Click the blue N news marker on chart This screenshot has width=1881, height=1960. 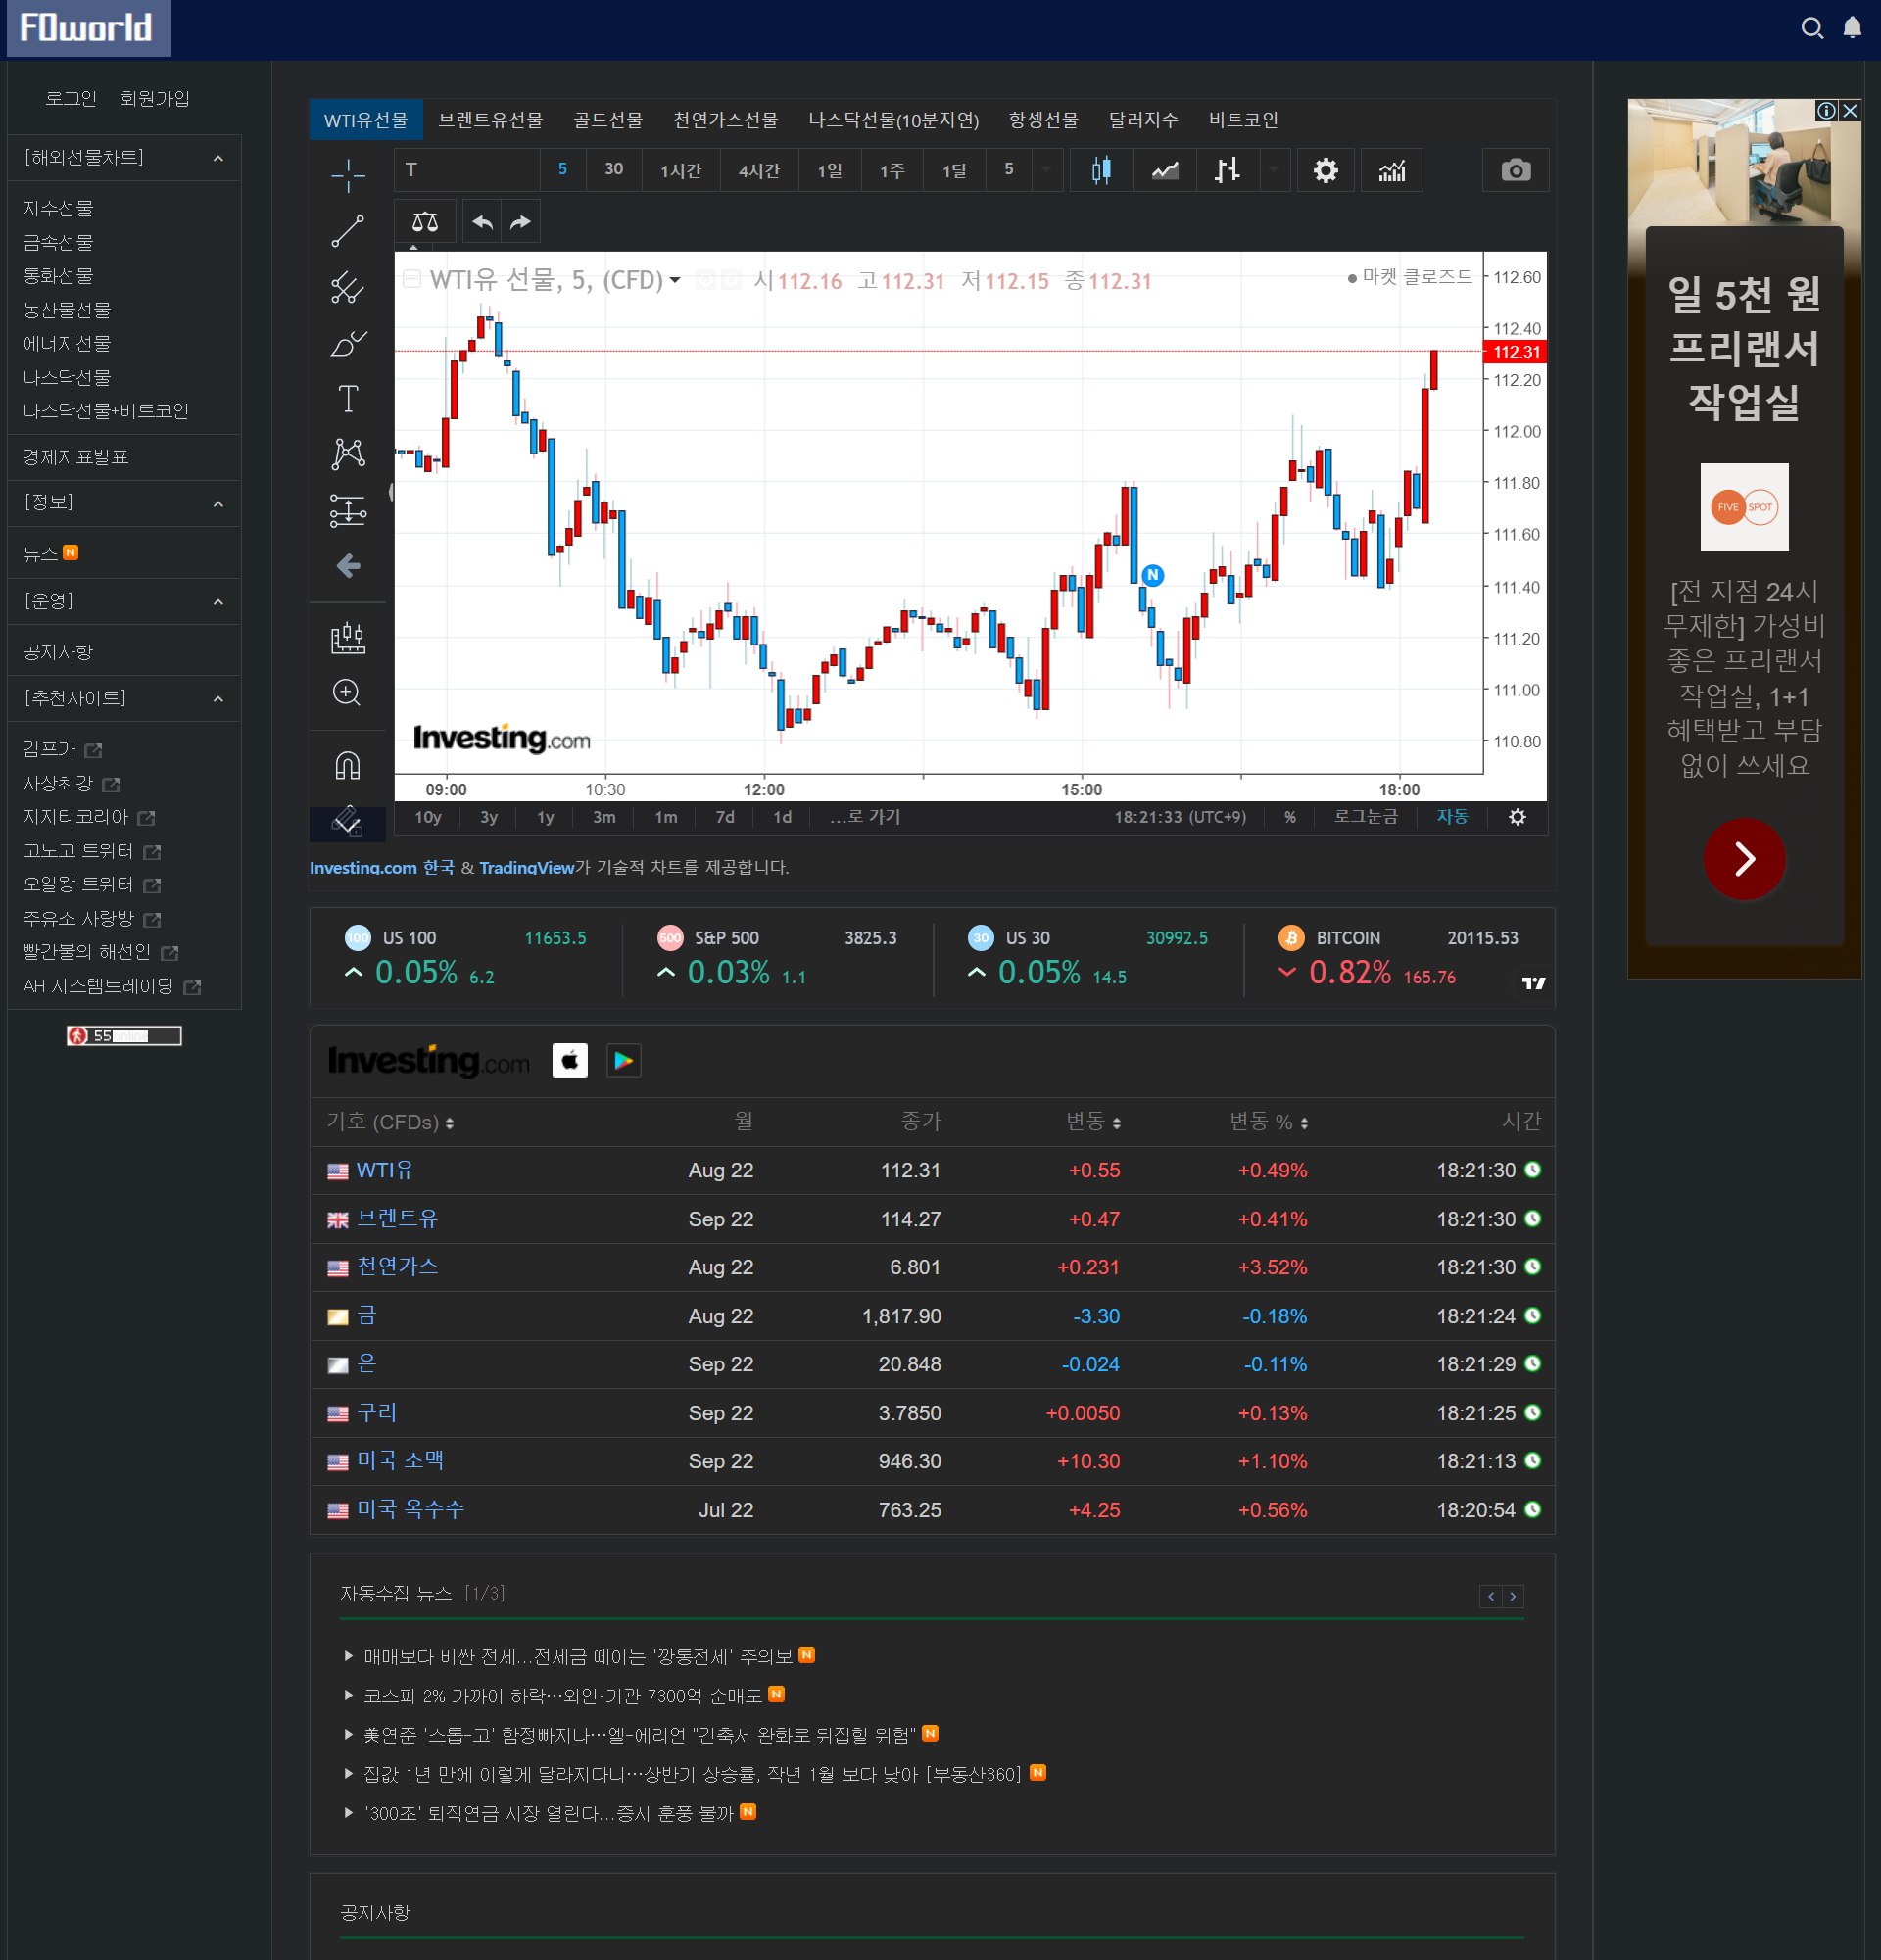tap(1152, 575)
